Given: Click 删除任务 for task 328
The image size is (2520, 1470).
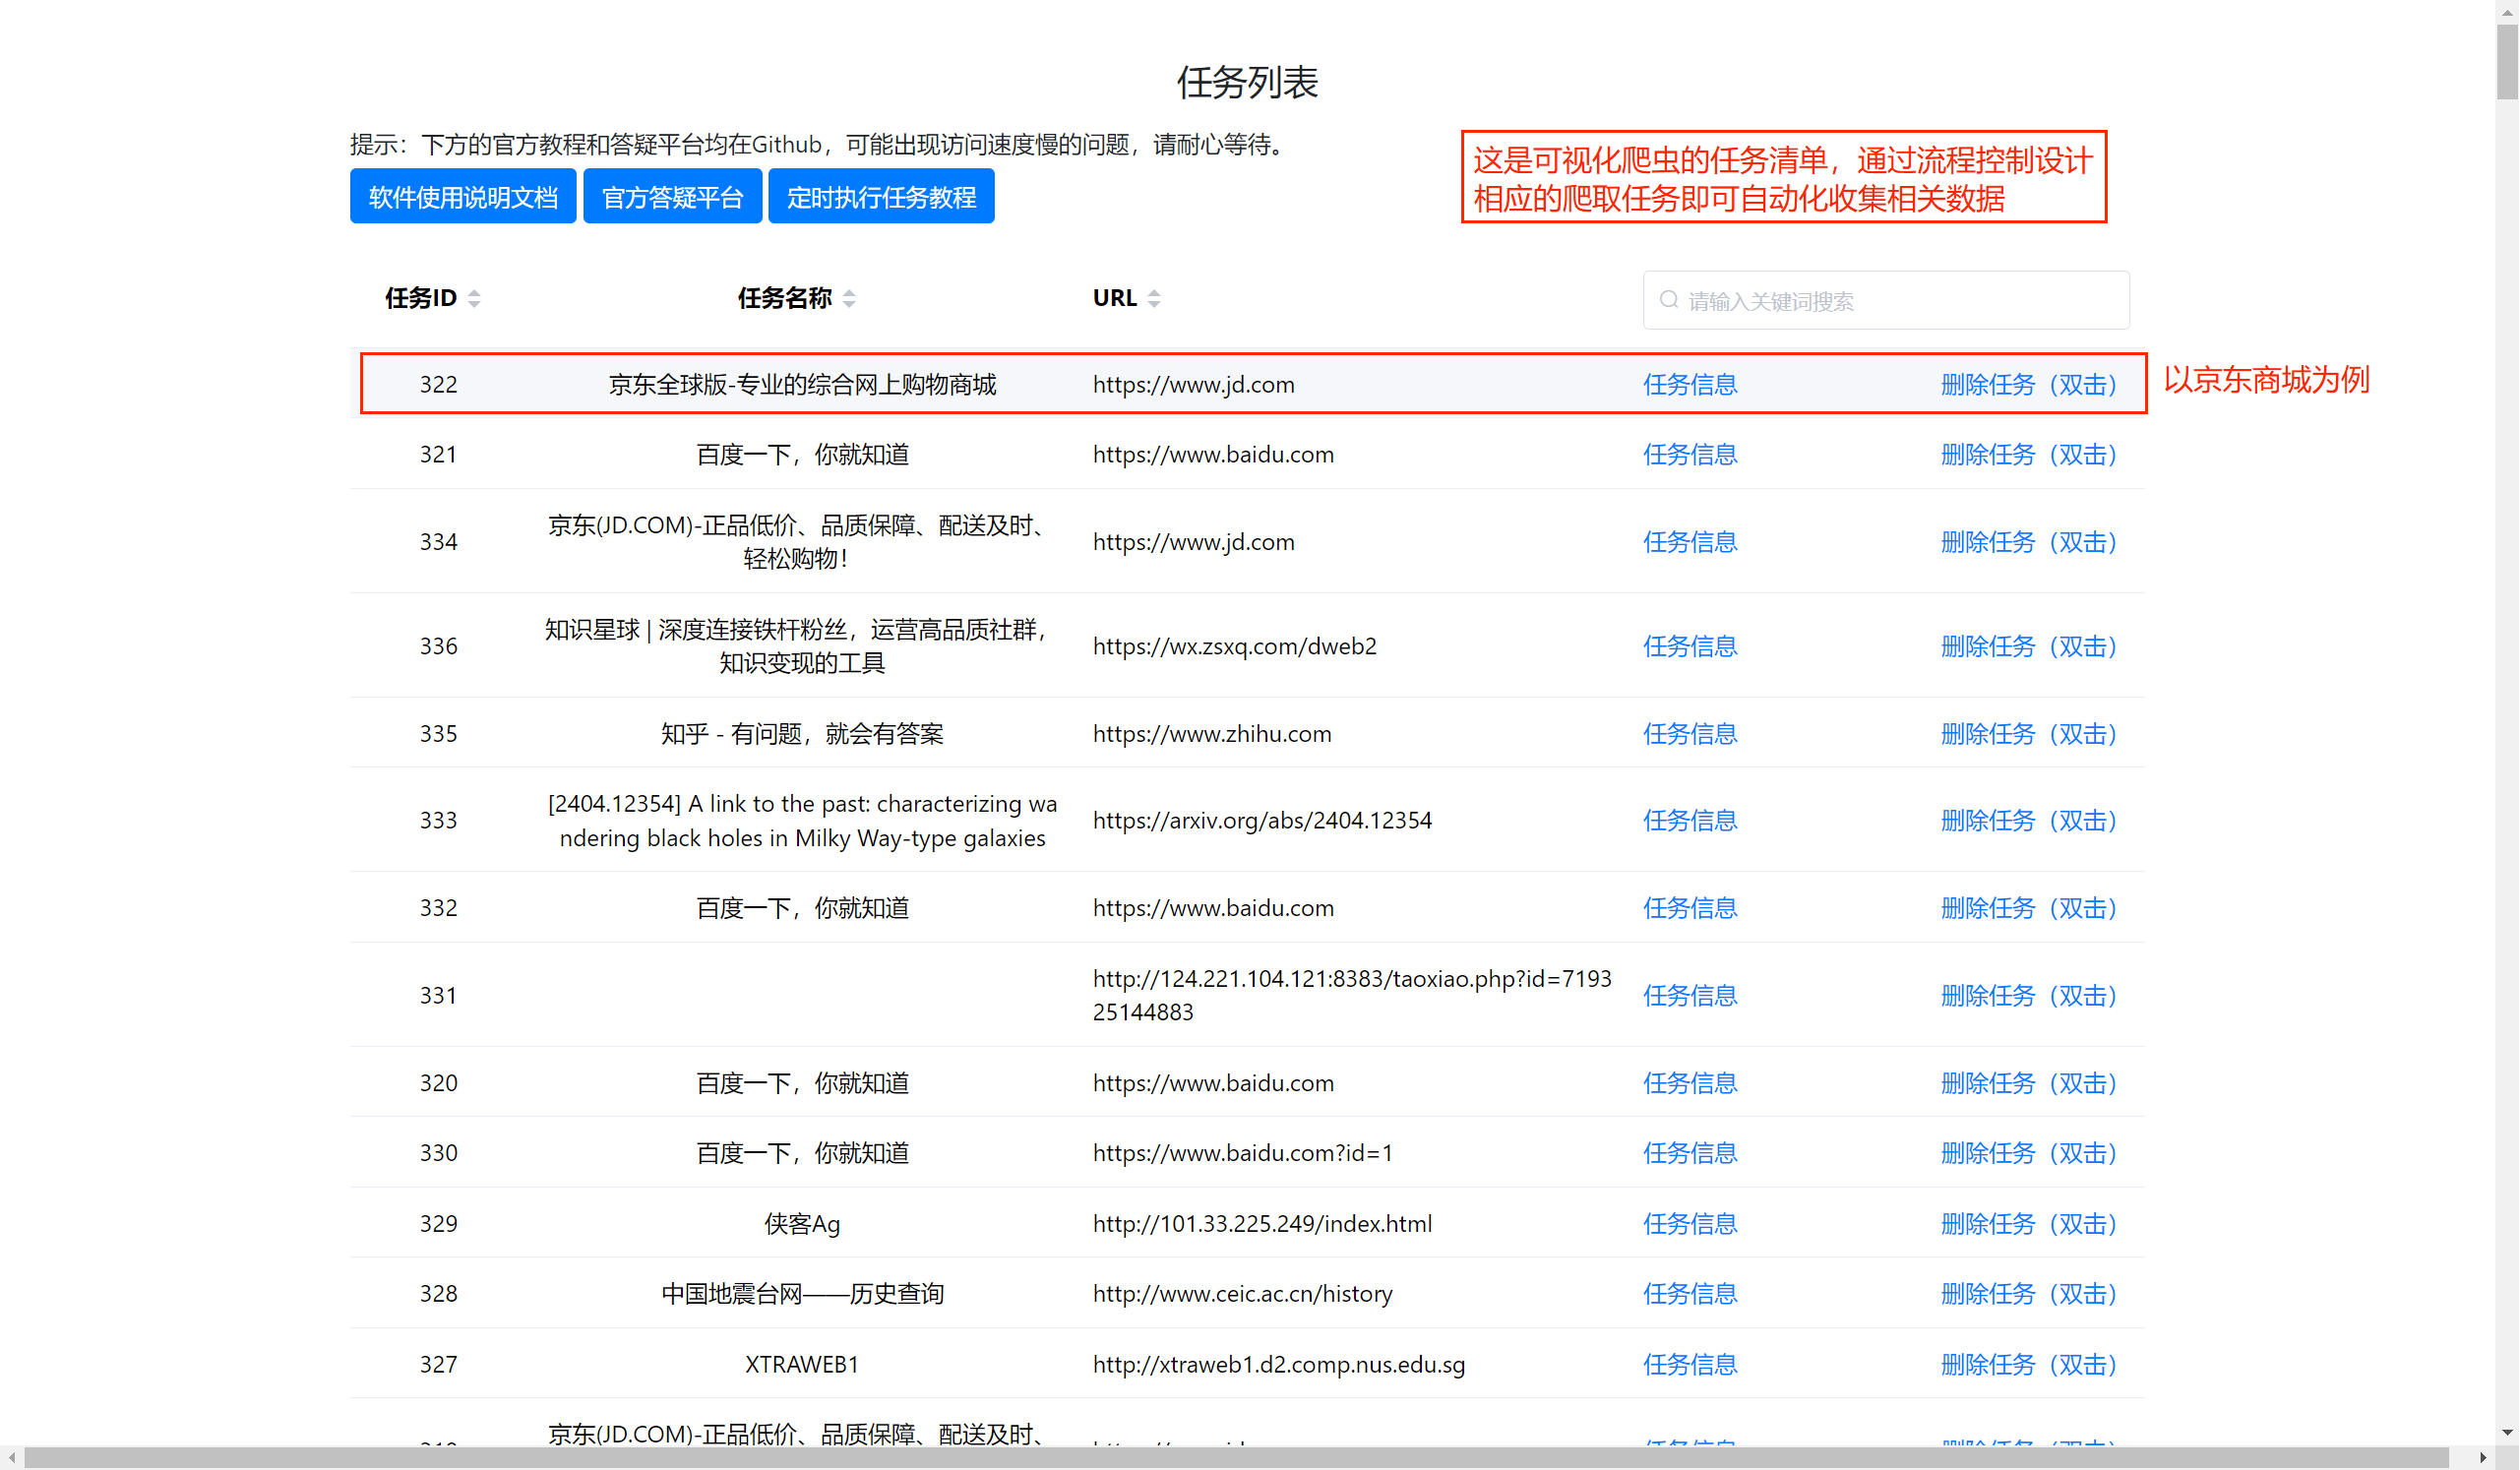Looking at the screenshot, I should pyautogui.click(x=2029, y=1293).
